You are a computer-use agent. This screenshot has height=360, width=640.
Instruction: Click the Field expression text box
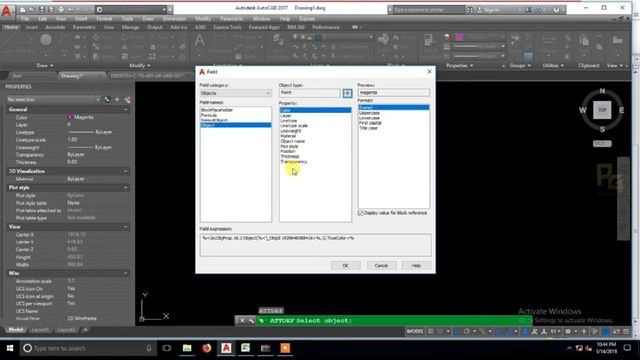click(315, 245)
